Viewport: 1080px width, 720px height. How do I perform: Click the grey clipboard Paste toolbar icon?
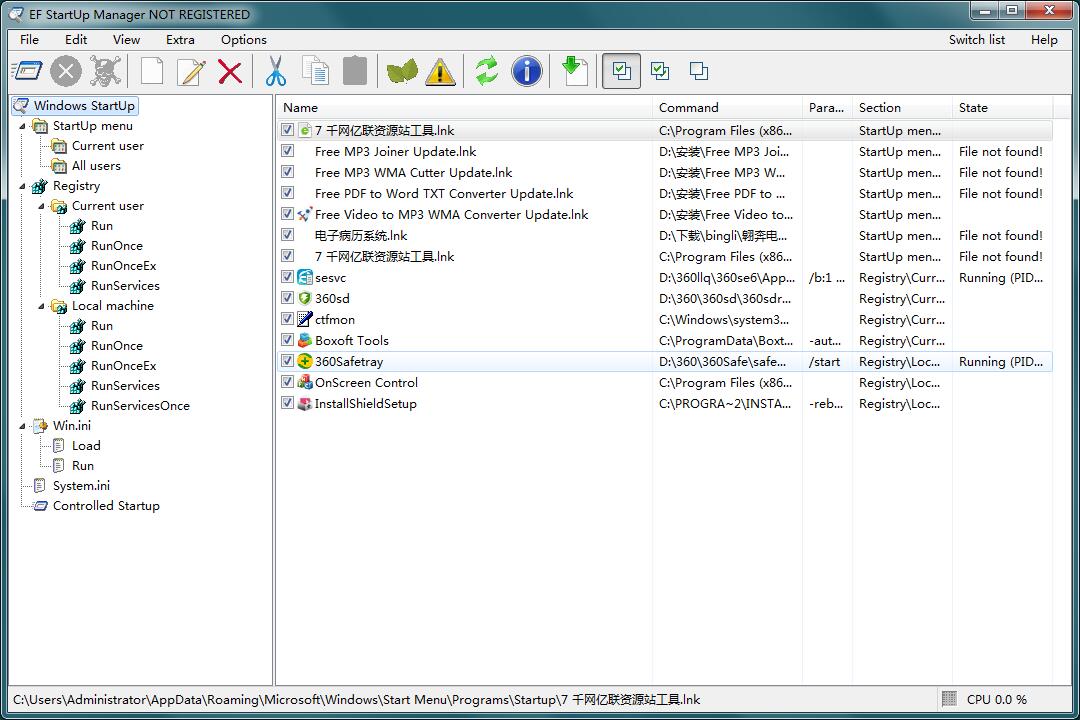coord(355,71)
